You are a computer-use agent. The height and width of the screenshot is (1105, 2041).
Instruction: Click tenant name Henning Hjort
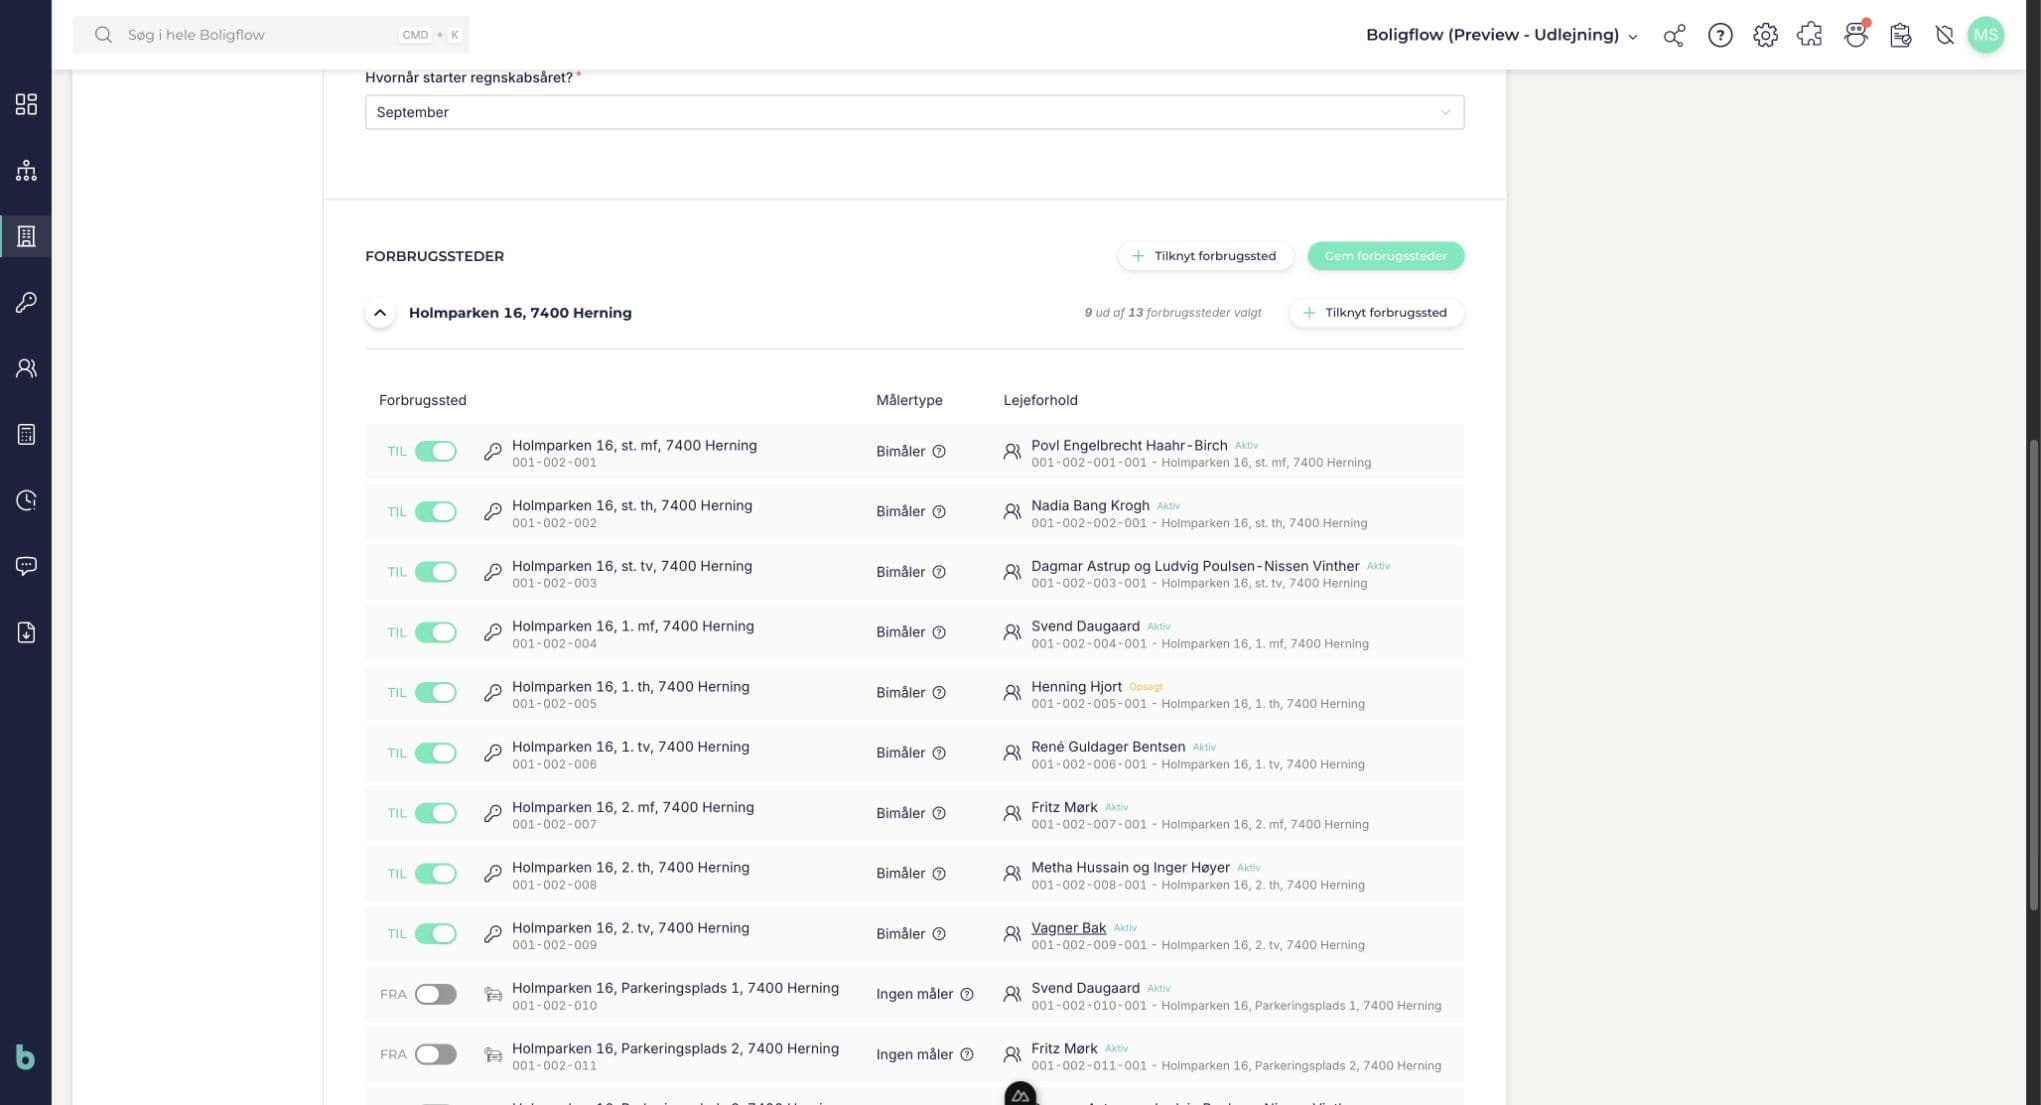(x=1076, y=686)
